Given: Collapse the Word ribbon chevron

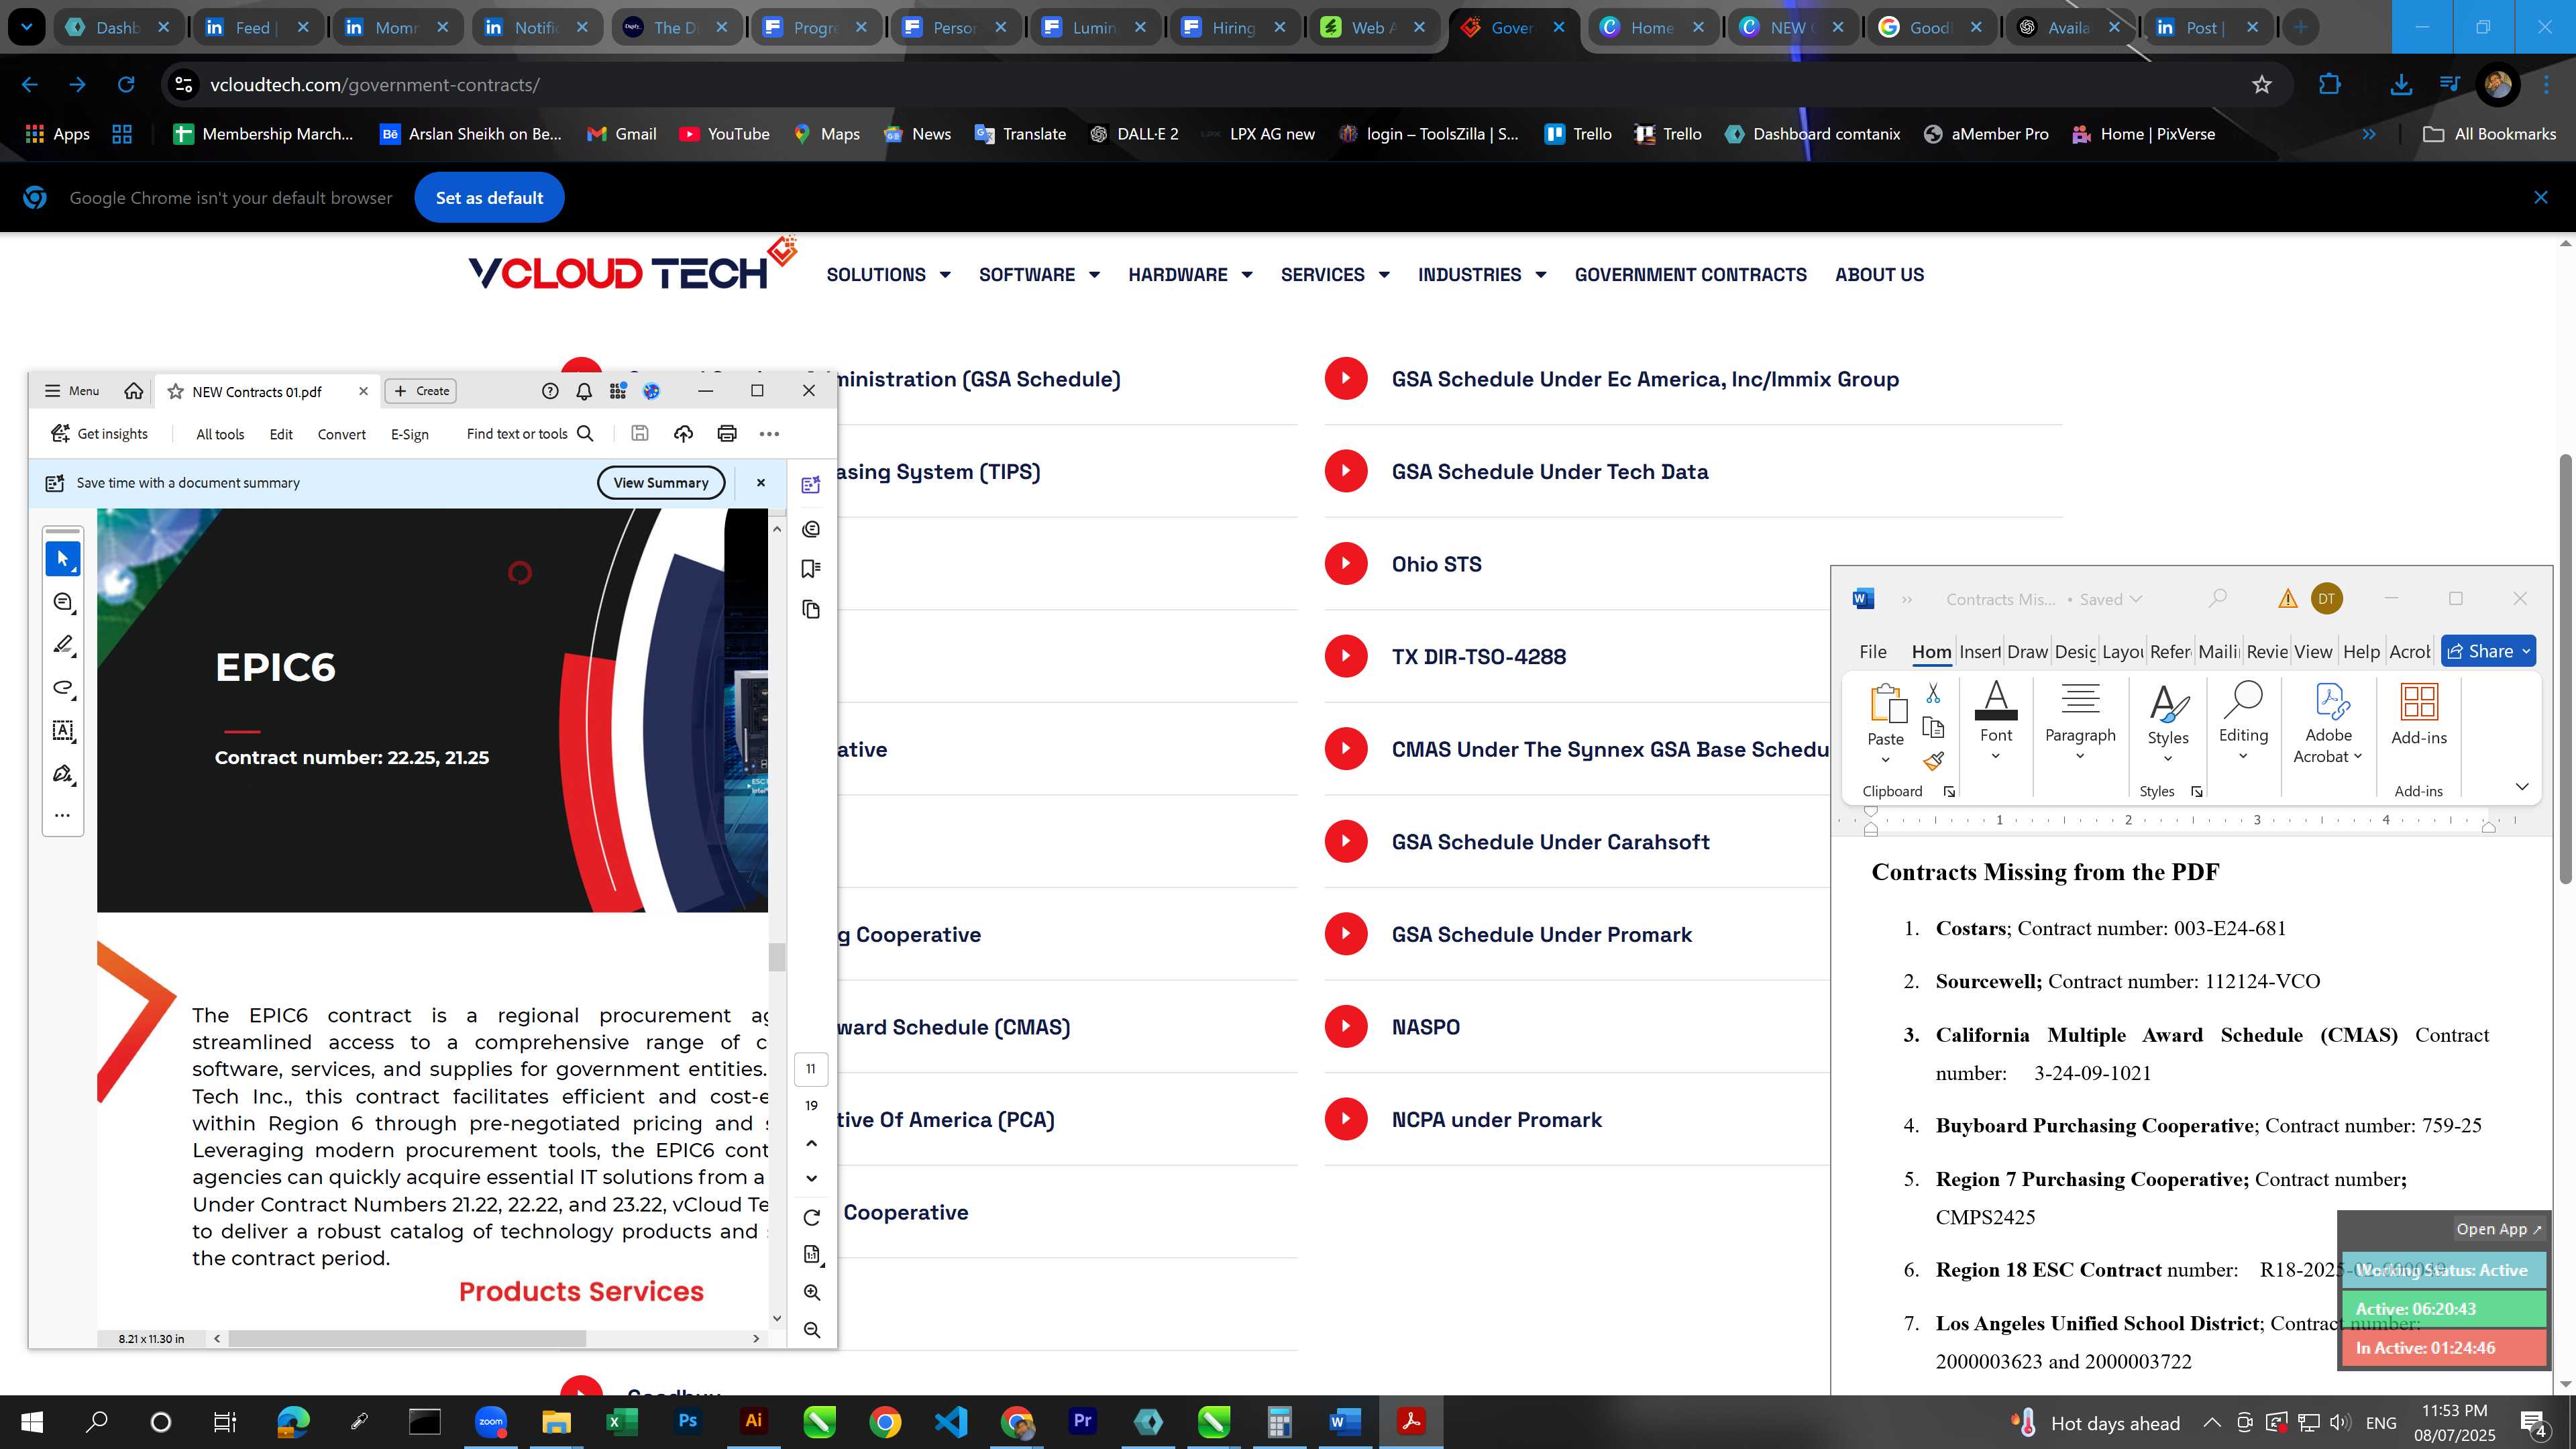Looking at the screenshot, I should 2521,787.
